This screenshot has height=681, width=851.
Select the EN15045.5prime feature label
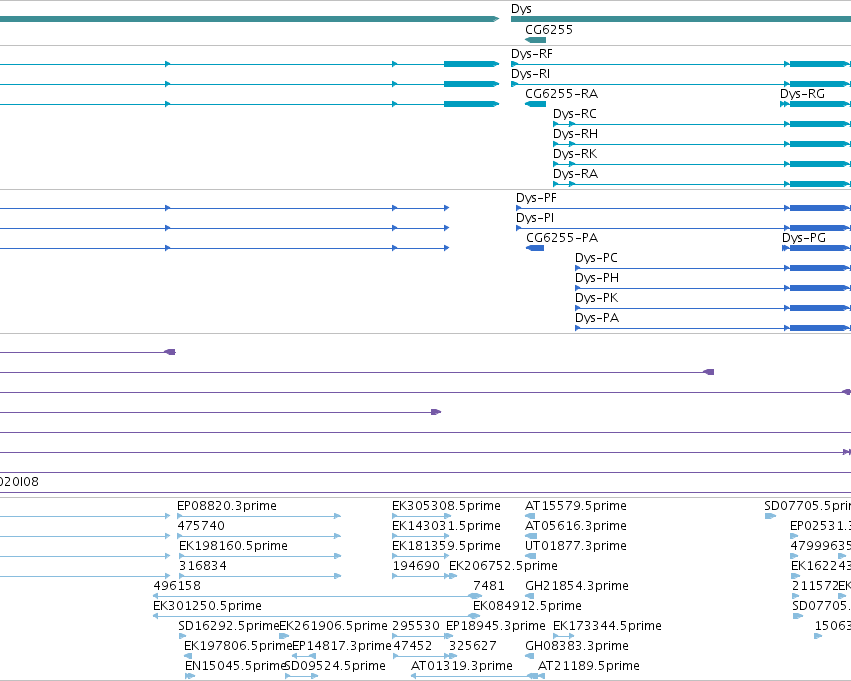[x=235, y=667]
